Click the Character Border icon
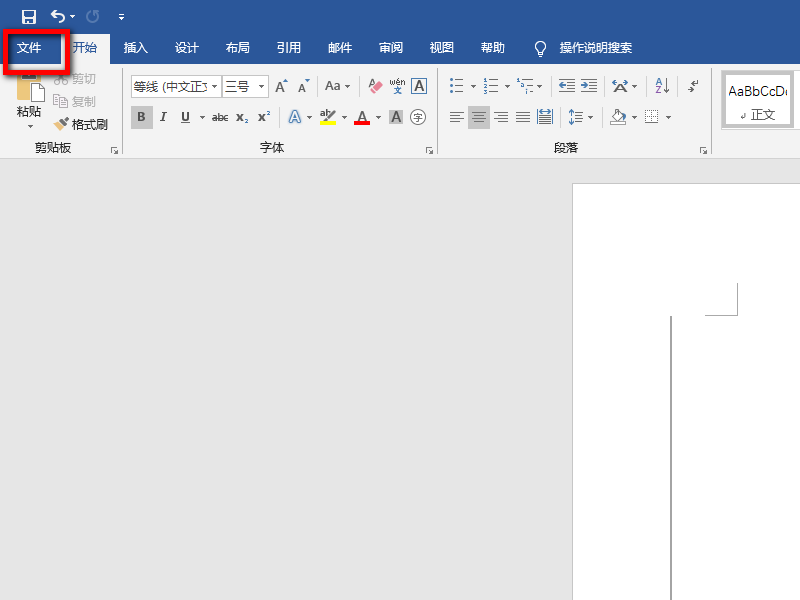 (x=419, y=86)
